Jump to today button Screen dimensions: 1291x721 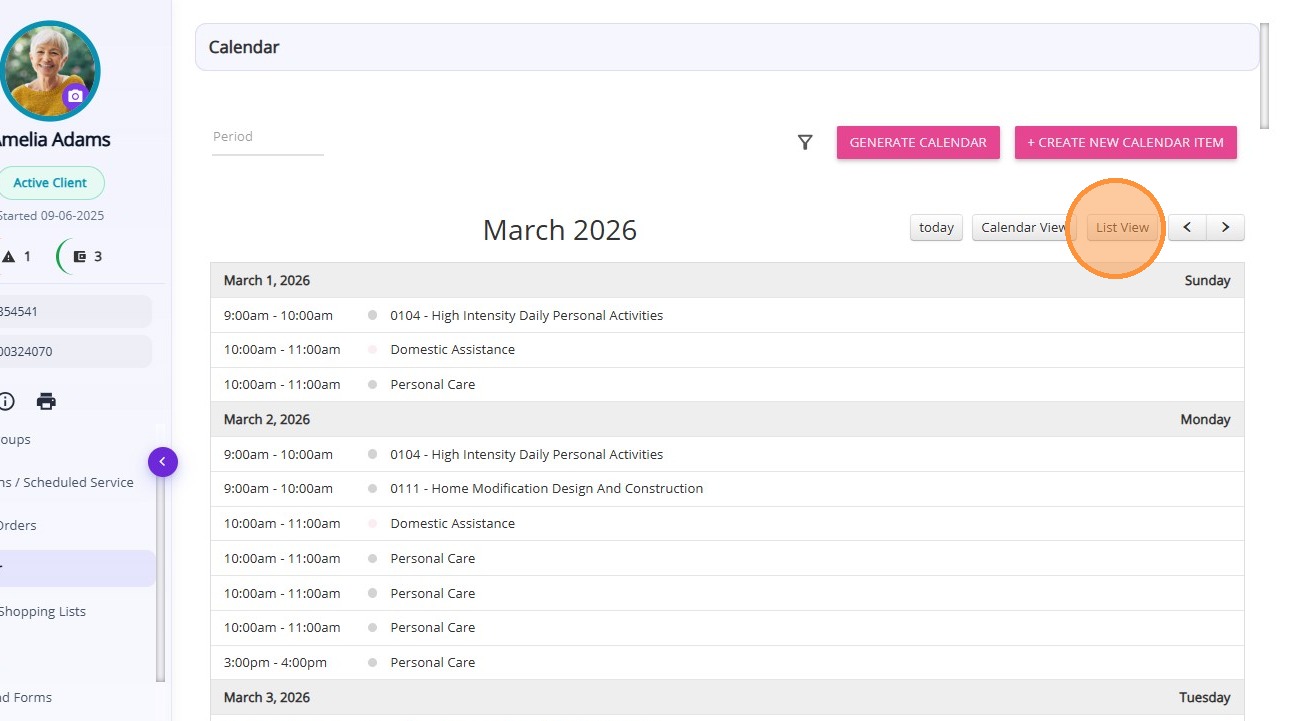point(936,228)
